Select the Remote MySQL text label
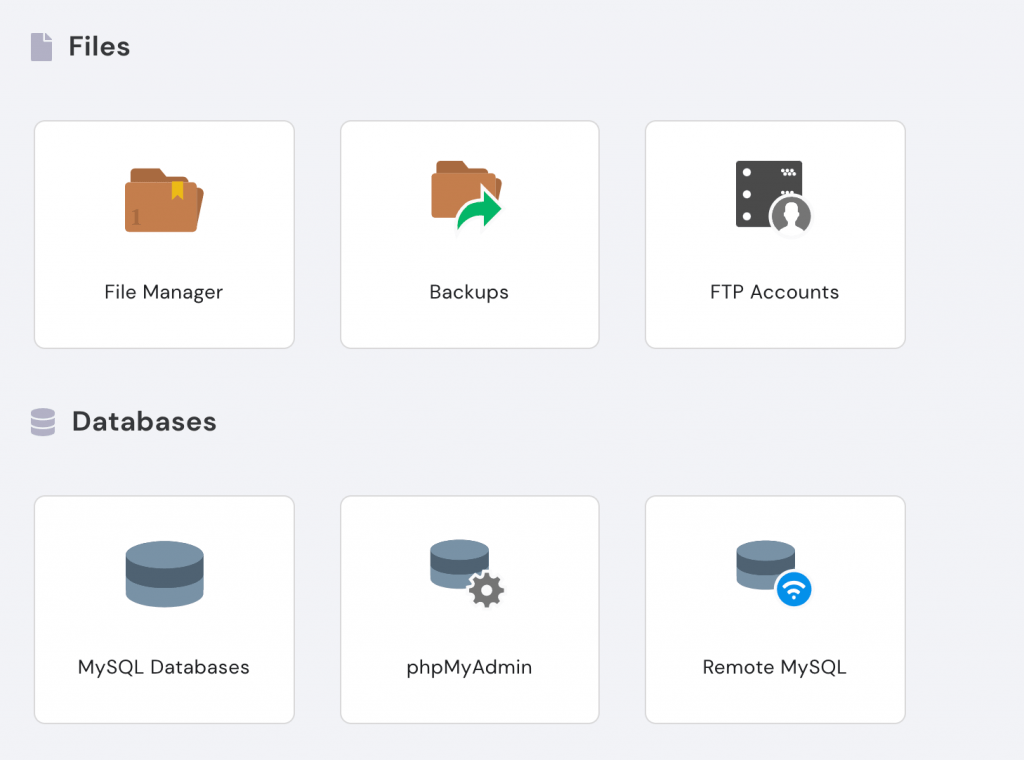Viewport: 1024px width, 760px height. coord(774,667)
